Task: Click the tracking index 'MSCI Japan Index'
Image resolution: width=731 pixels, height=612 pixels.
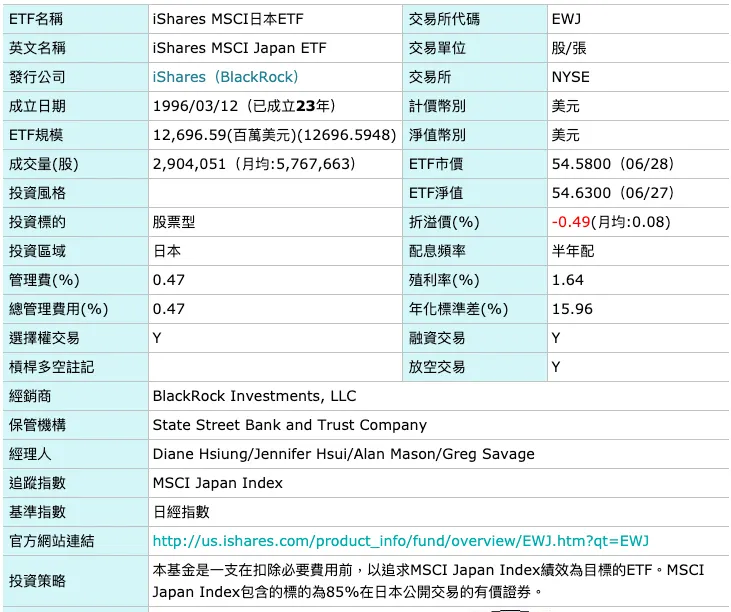Action: coord(218,483)
